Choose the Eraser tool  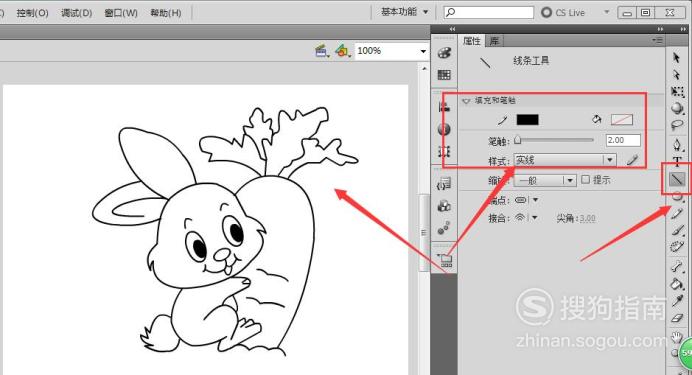[677, 318]
